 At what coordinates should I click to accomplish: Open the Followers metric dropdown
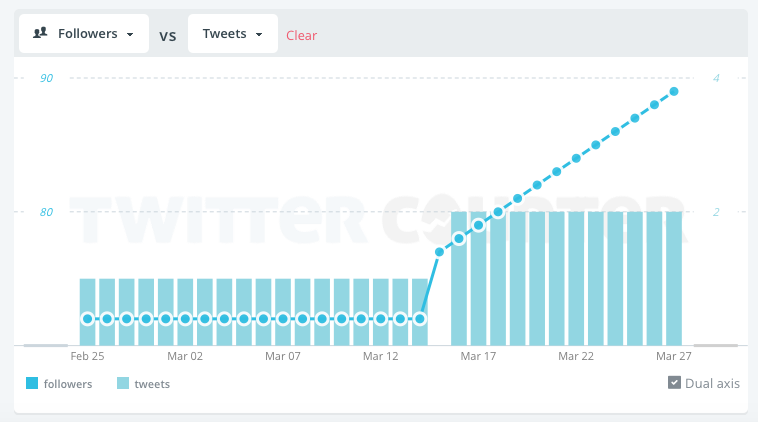(84, 34)
